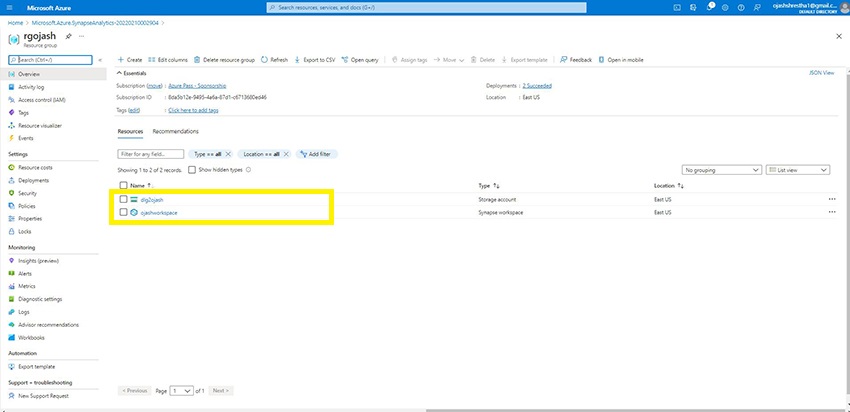Open the Help question mark icon
Viewport: 850px width, 412px height.
tap(741, 8)
